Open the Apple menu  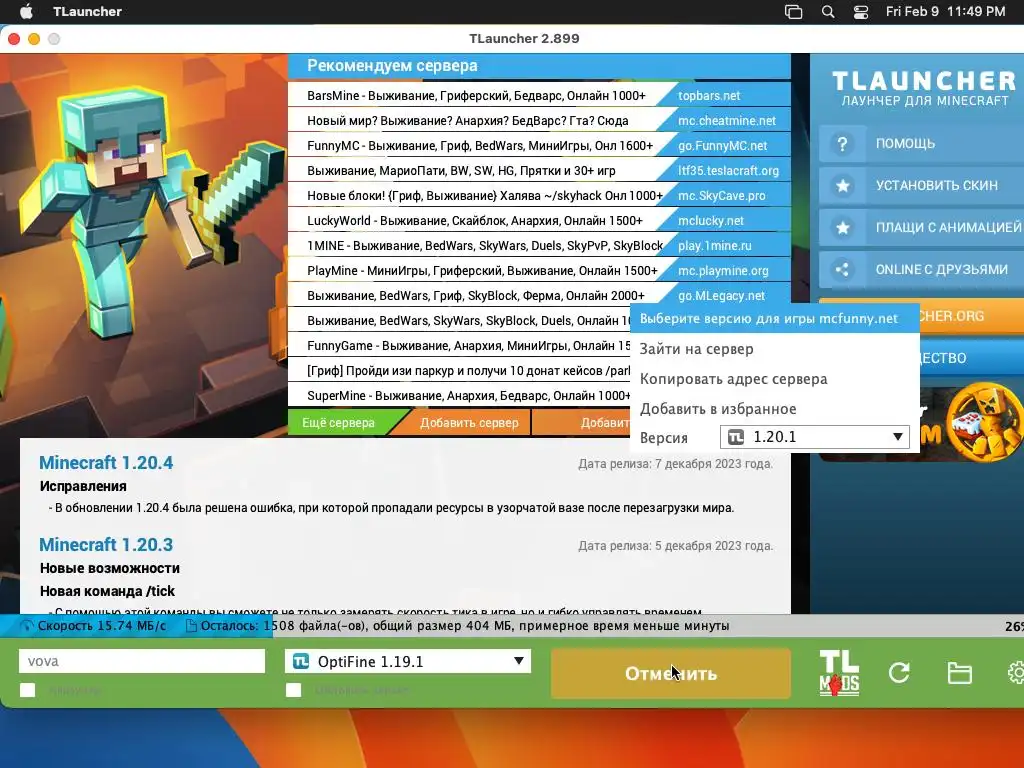click(26, 11)
